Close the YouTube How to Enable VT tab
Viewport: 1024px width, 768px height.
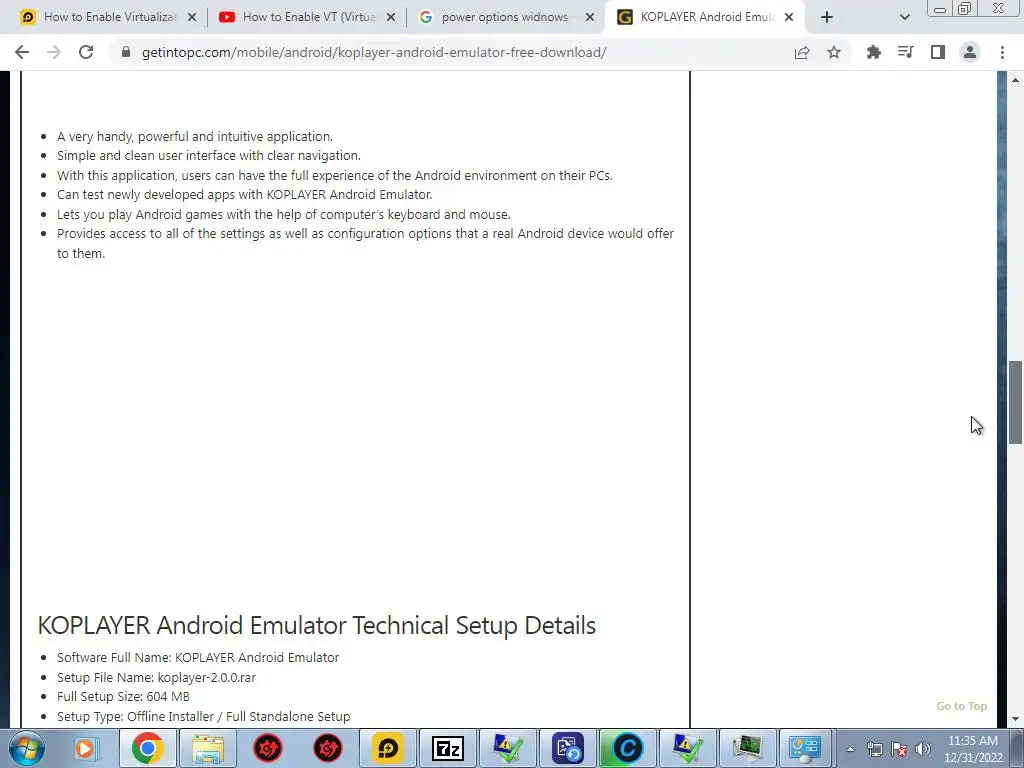click(x=391, y=17)
